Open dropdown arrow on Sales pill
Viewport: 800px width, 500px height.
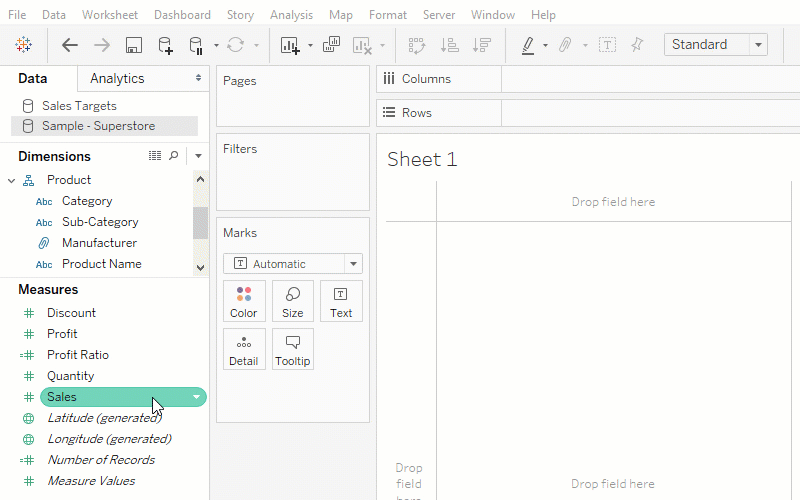(197, 397)
